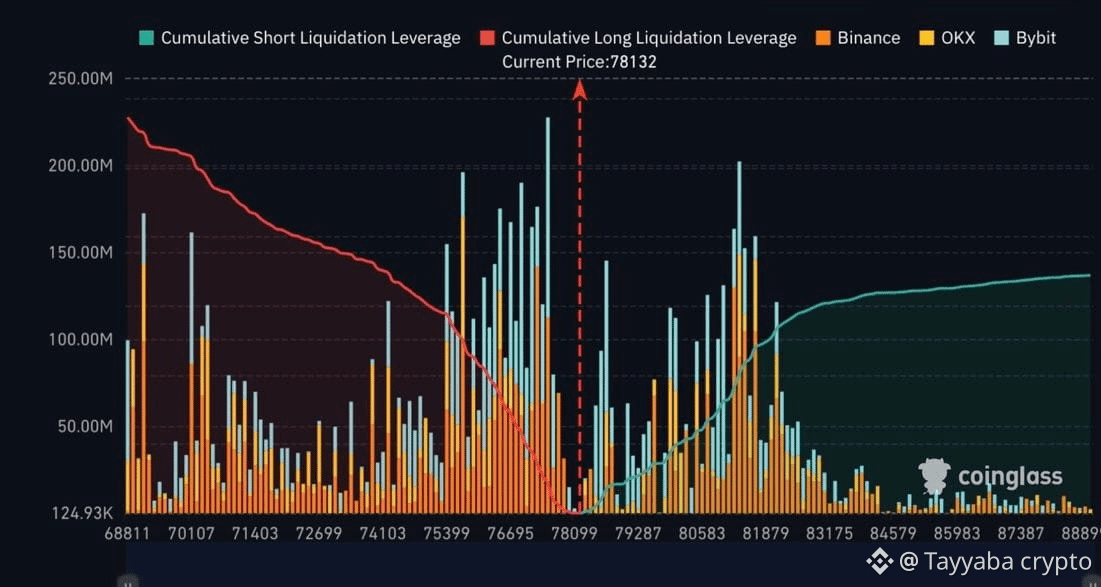
Task: Toggle the Binance orange legend swatch
Action: (822, 38)
